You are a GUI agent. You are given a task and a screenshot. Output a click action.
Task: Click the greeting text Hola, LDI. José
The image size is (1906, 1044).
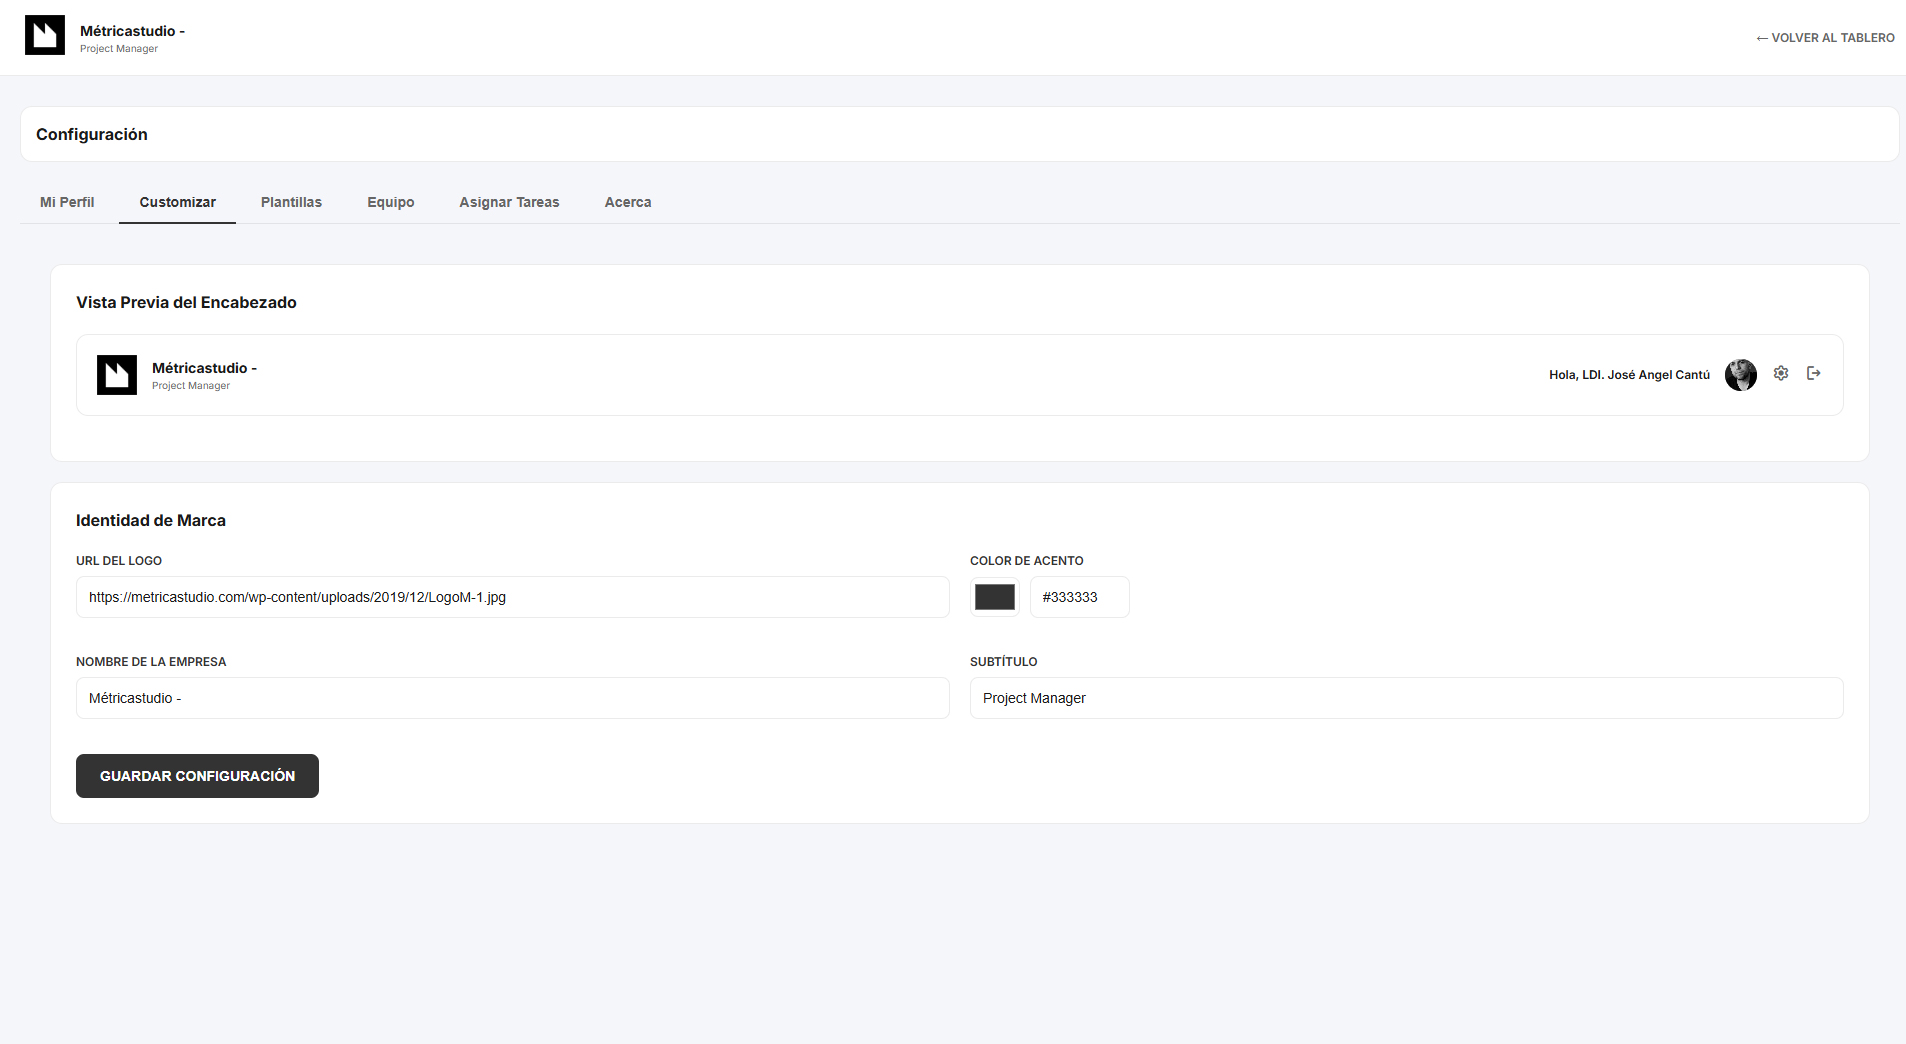click(1629, 375)
